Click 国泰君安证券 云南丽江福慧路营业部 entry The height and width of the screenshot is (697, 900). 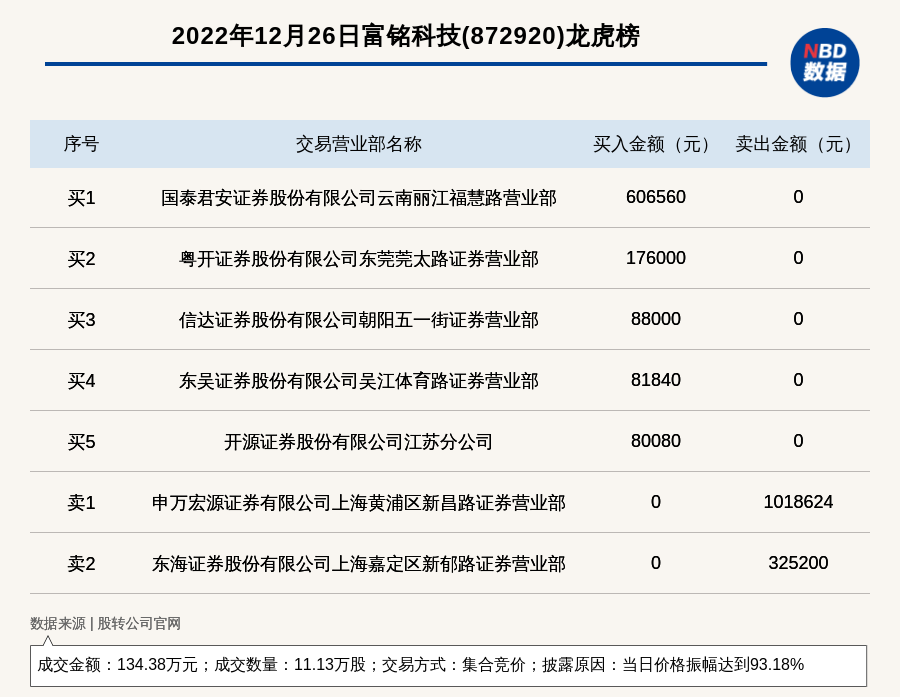coord(358,198)
